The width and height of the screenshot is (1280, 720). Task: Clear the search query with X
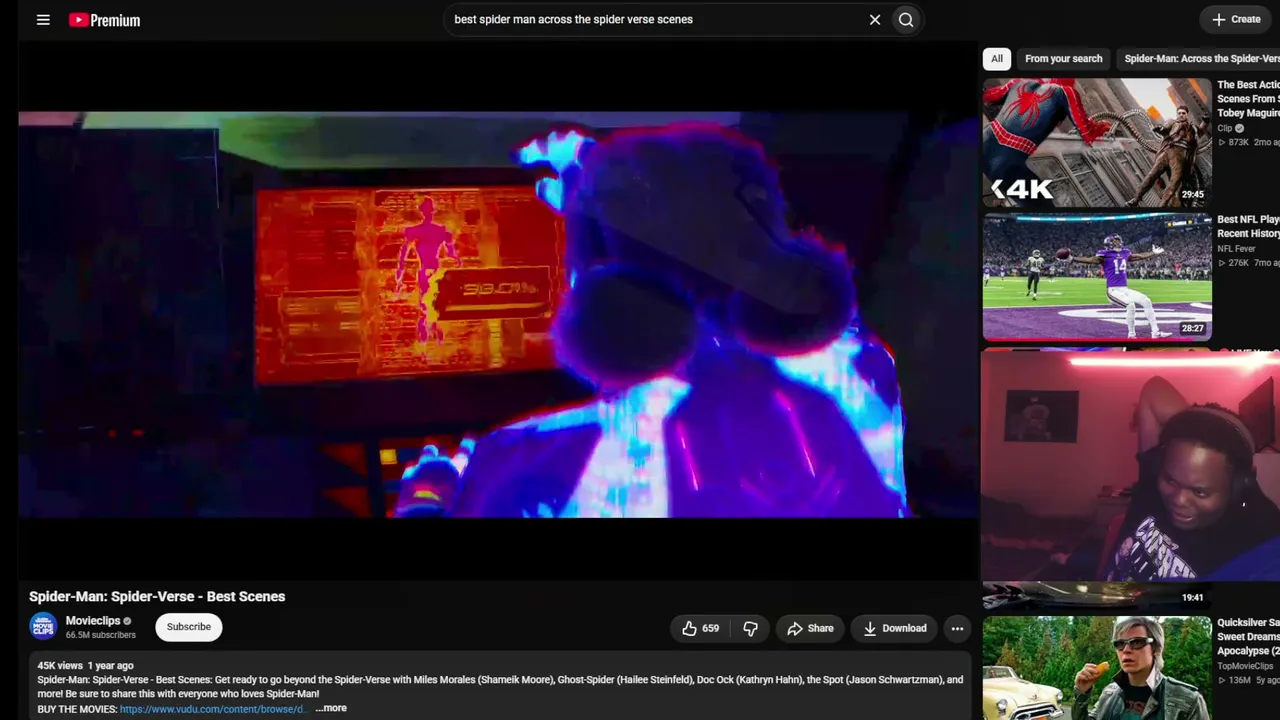[x=875, y=20]
